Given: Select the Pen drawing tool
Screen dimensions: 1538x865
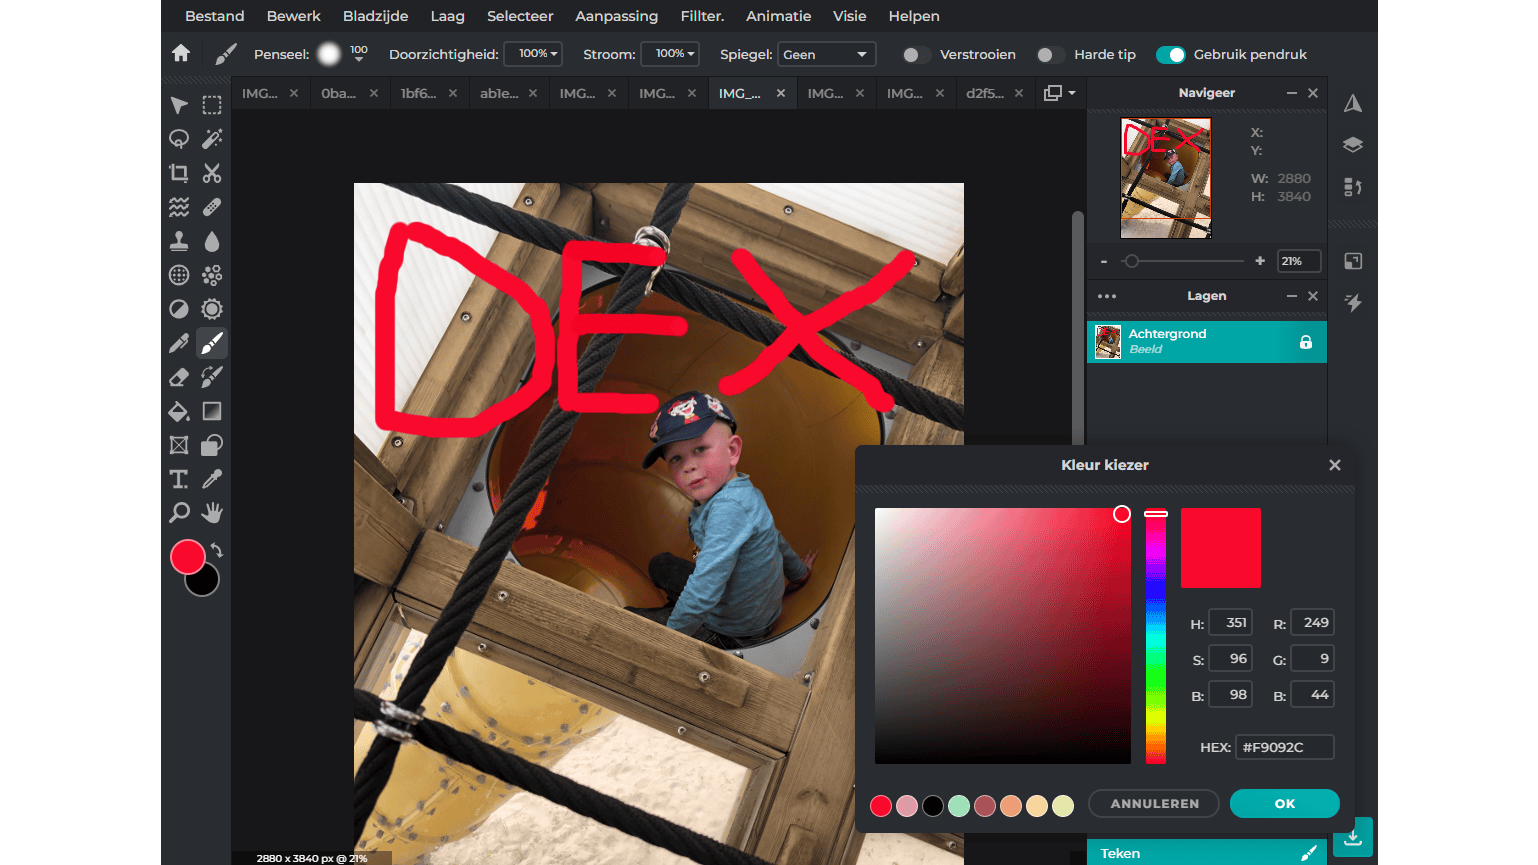Looking at the screenshot, I should (179, 343).
